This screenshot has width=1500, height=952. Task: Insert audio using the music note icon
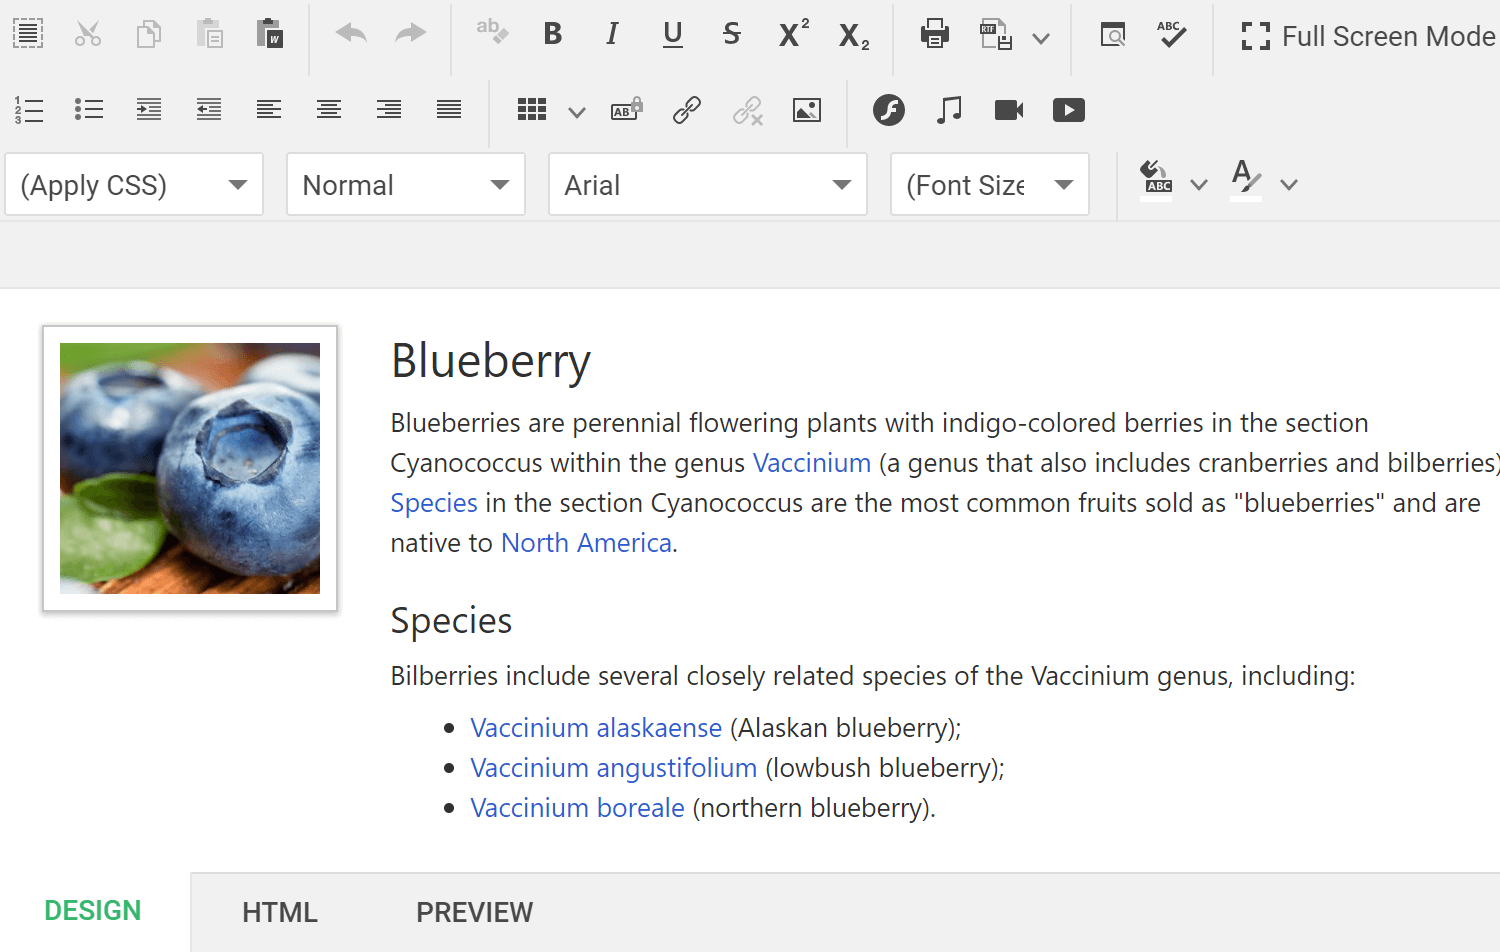coord(949,110)
